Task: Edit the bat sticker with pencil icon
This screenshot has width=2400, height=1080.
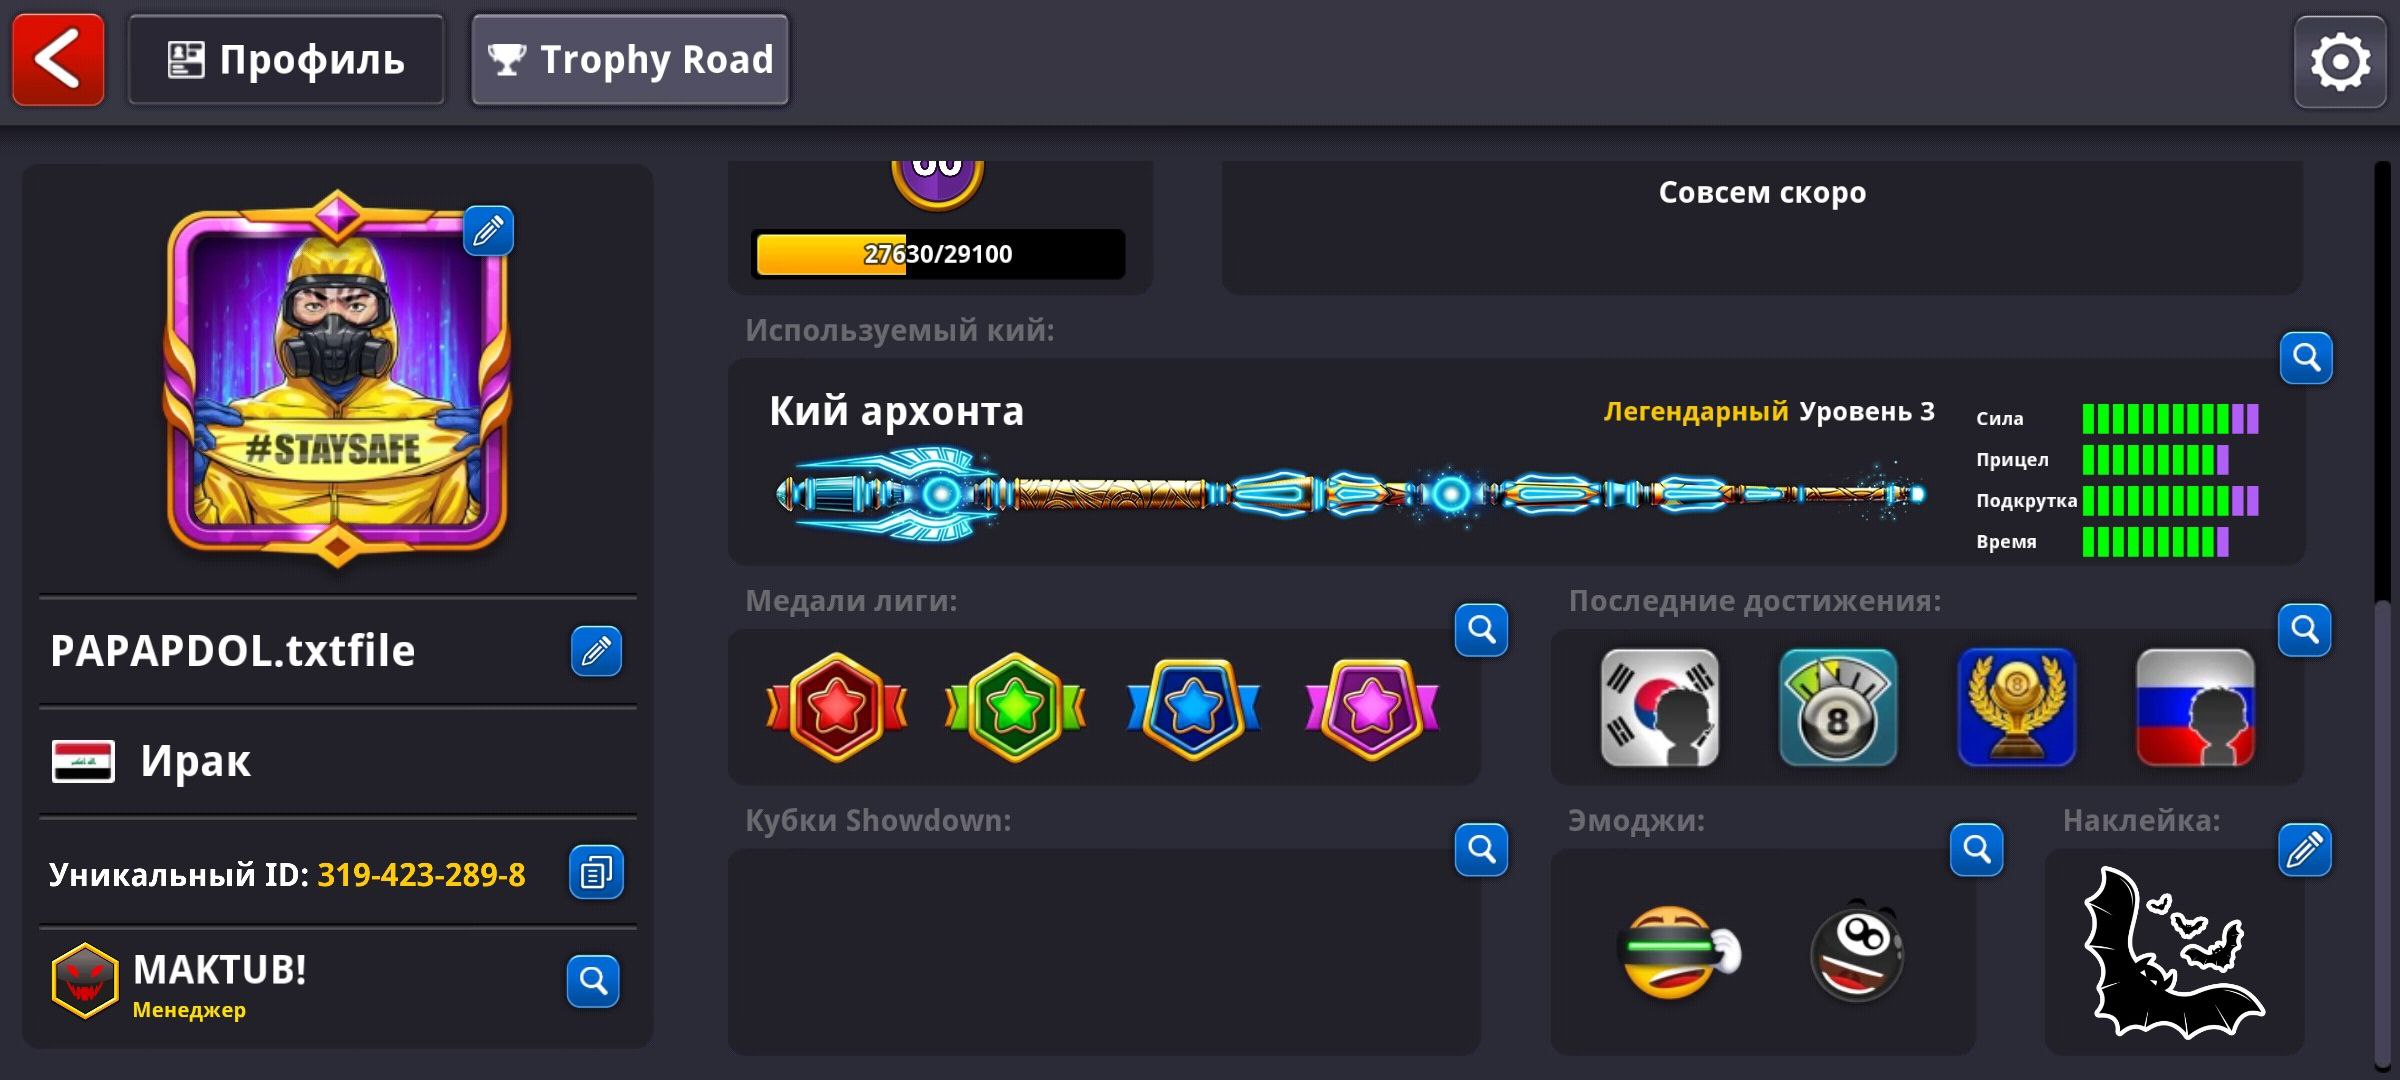Action: (x=2304, y=850)
